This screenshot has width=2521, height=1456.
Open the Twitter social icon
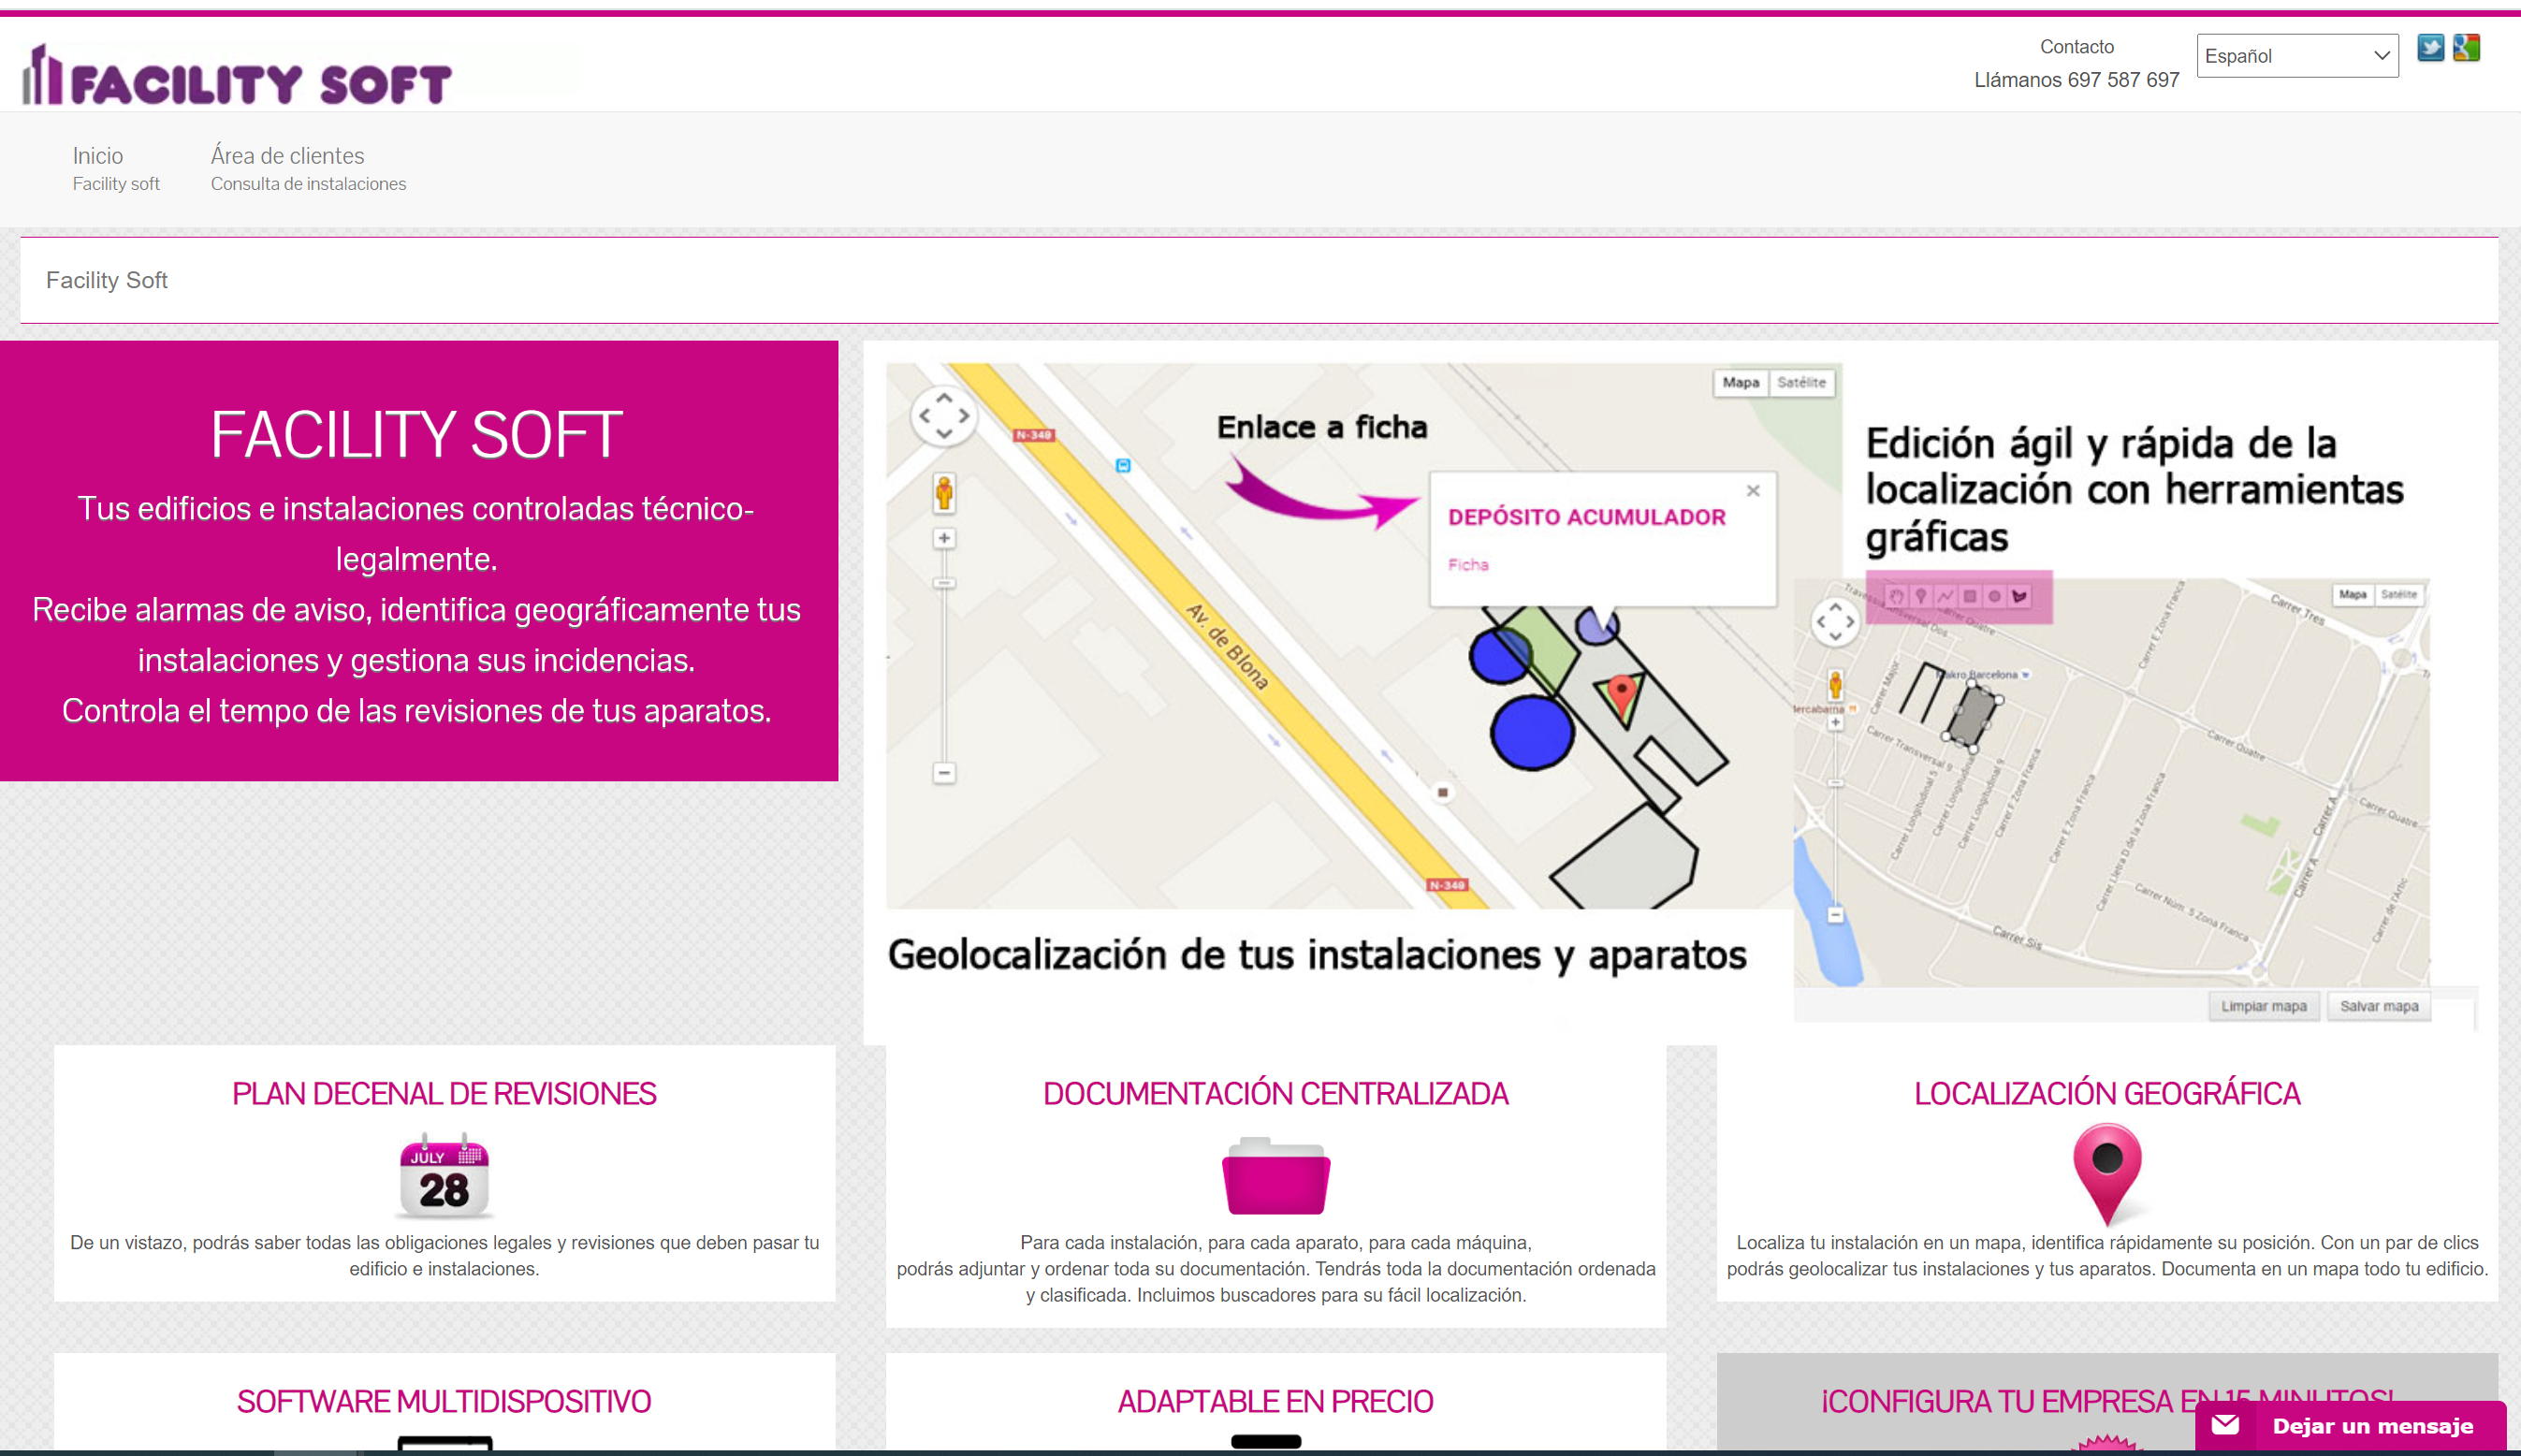2430,47
